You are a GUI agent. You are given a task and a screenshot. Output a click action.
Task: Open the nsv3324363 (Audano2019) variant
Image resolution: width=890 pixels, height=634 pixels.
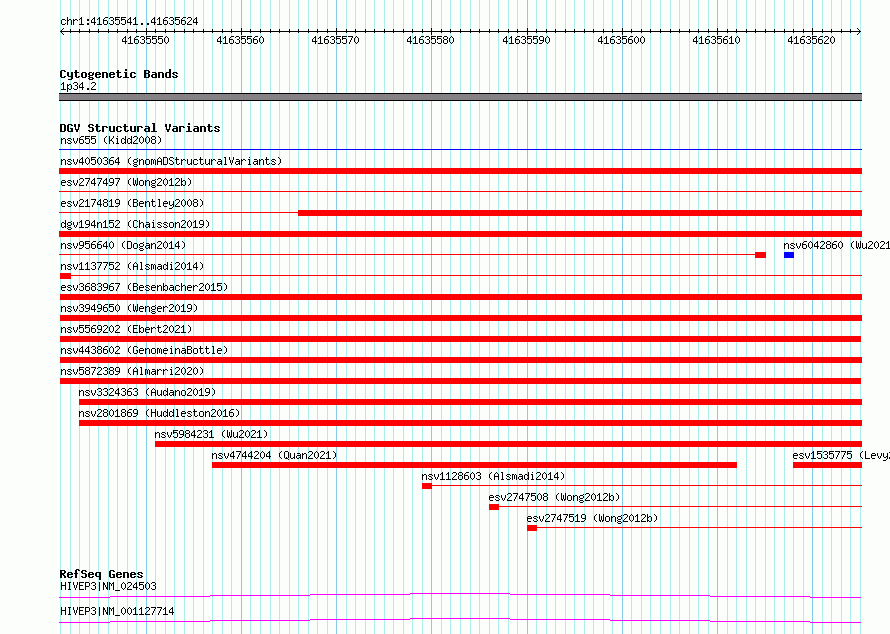pos(147,392)
